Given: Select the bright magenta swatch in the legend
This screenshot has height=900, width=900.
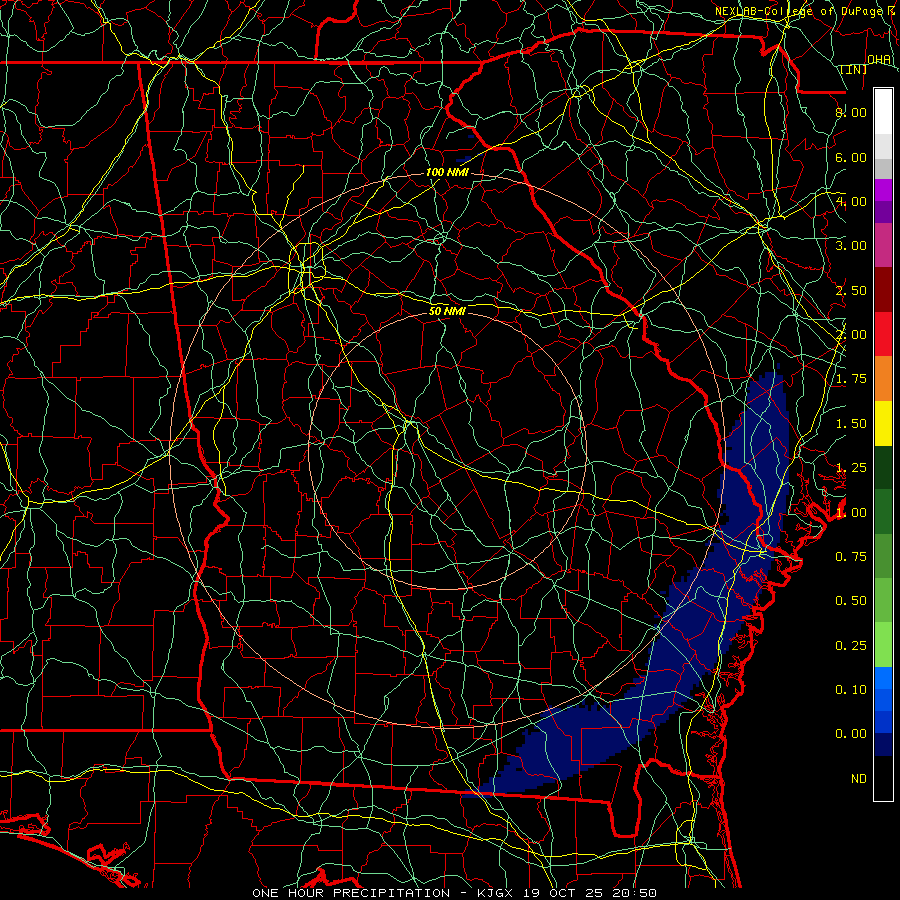Looking at the screenshot, I should point(883,190).
